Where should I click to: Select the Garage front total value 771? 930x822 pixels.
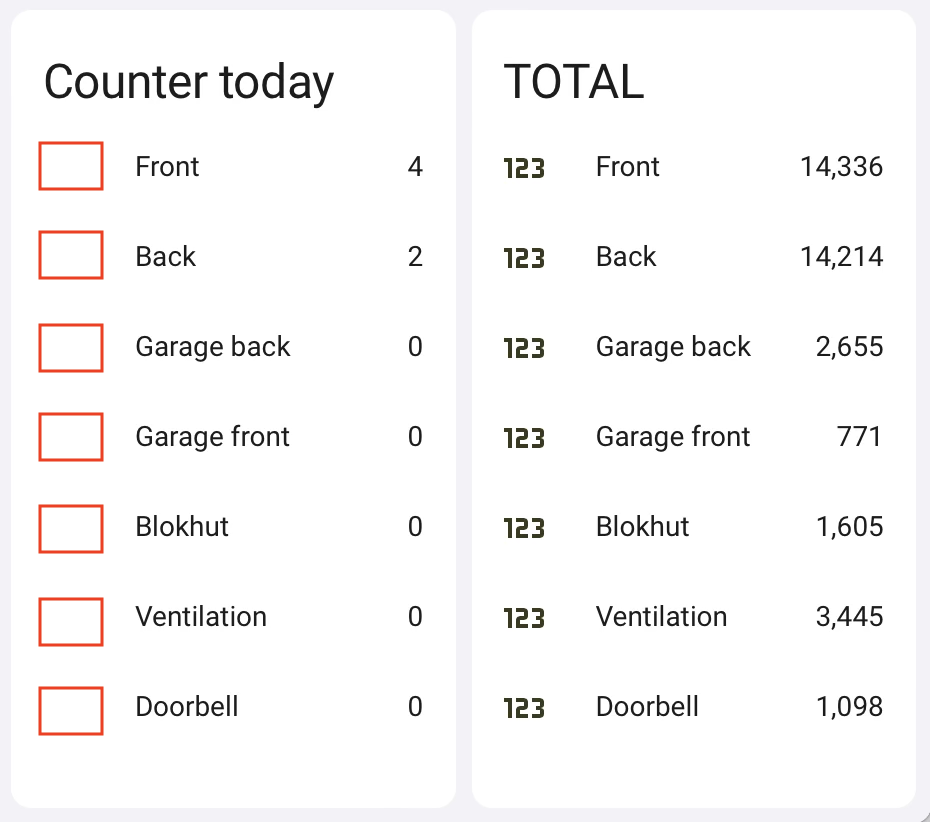859,437
